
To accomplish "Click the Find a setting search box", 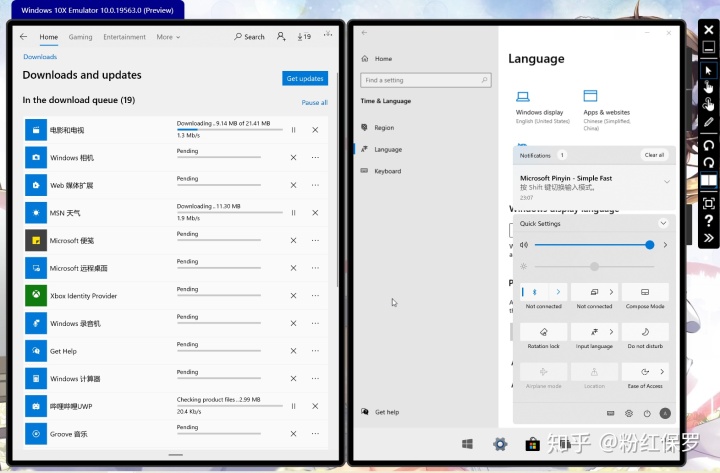I will click(x=426, y=80).
